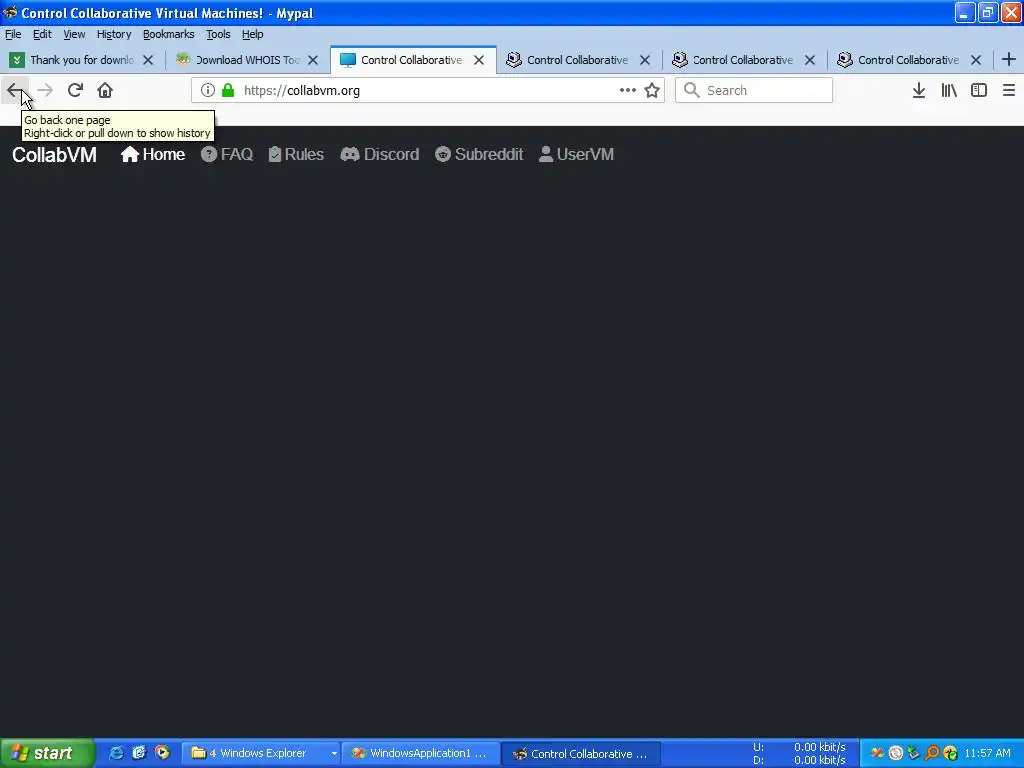1024x768 pixels.
Task: Open the File menu
Action: point(13,34)
